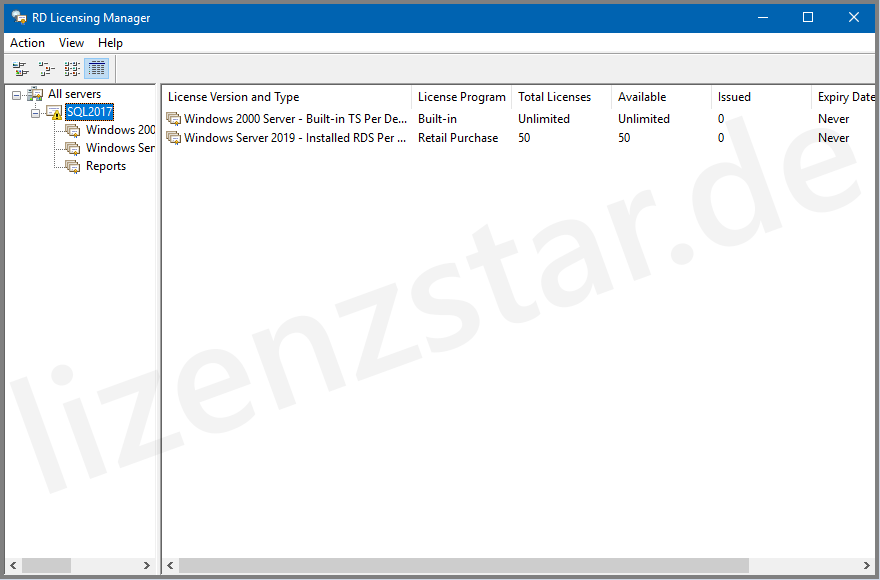This screenshot has height=580, width=880.
Task: Click the Large Icons view toolbar button
Action: click(19, 69)
